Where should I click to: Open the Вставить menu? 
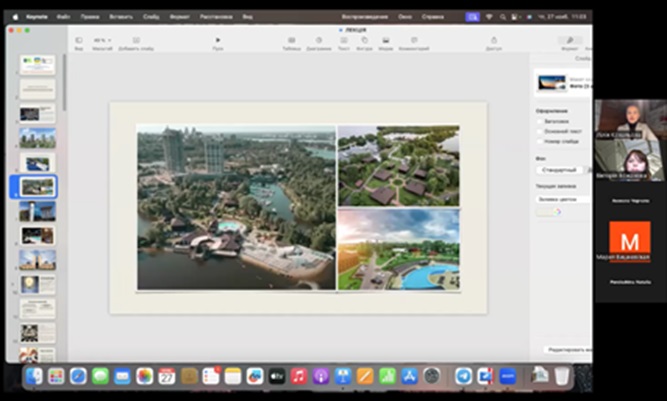pyautogui.click(x=123, y=17)
